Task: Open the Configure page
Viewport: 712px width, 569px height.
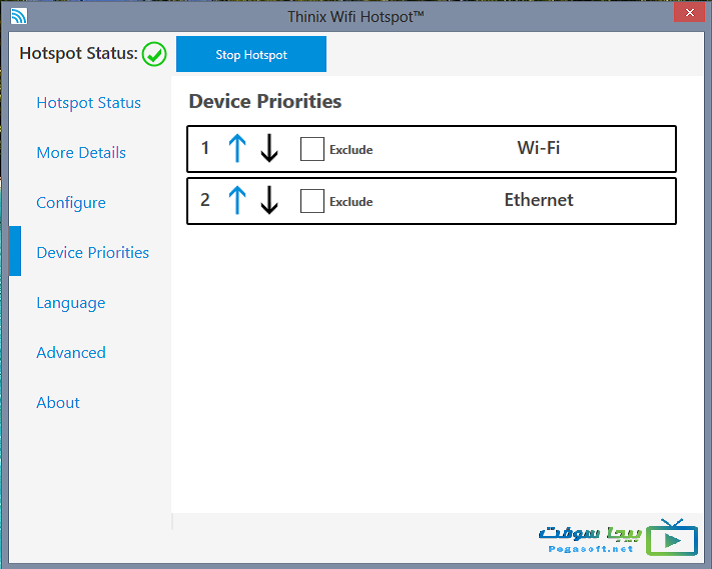Action: [71, 203]
